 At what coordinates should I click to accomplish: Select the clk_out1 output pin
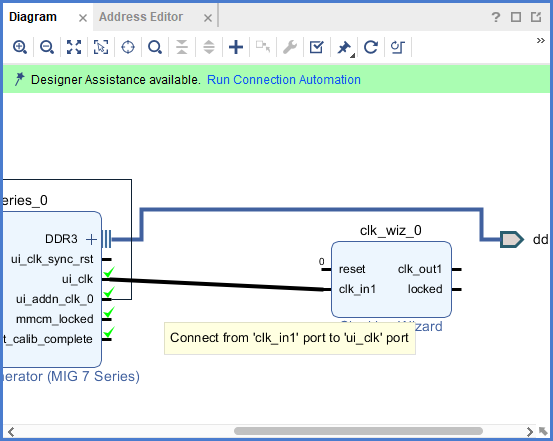tap(420, 269)
